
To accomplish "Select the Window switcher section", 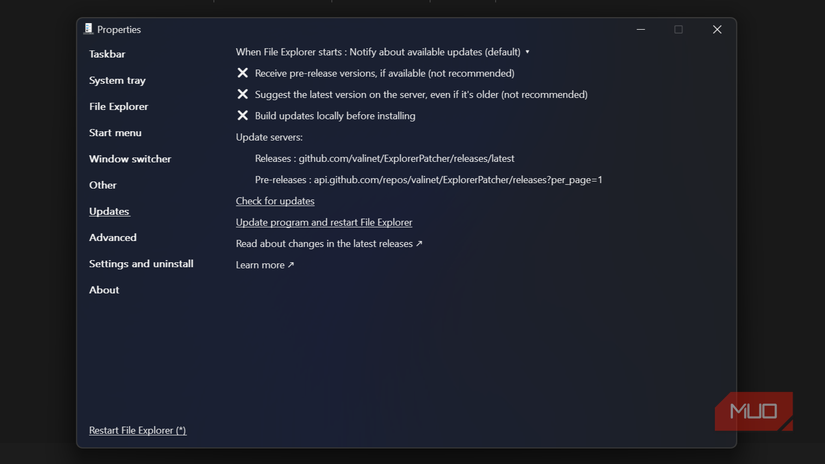I will [130, 159].
